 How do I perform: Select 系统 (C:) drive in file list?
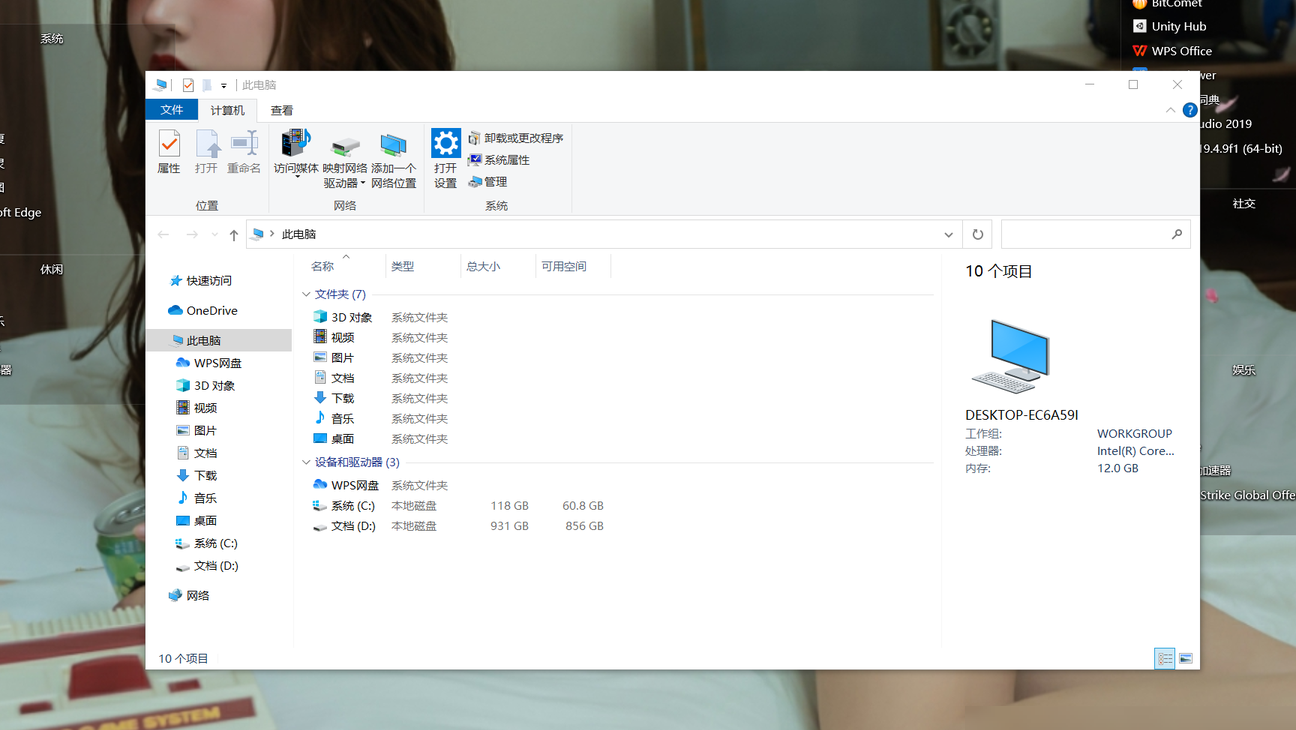point(344,506)
